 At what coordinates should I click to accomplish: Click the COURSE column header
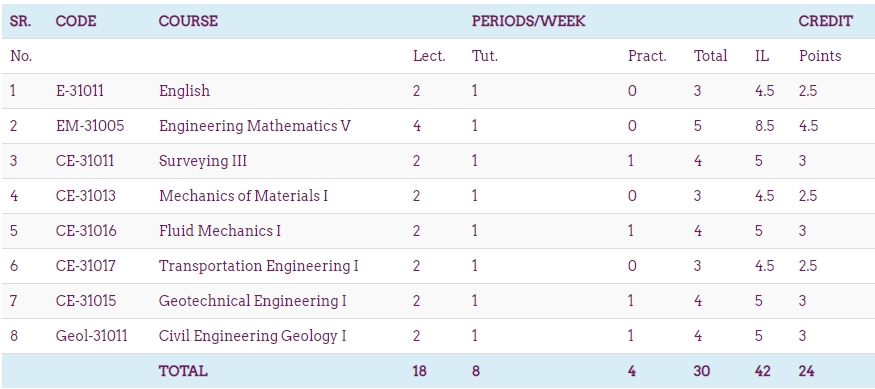188,21
